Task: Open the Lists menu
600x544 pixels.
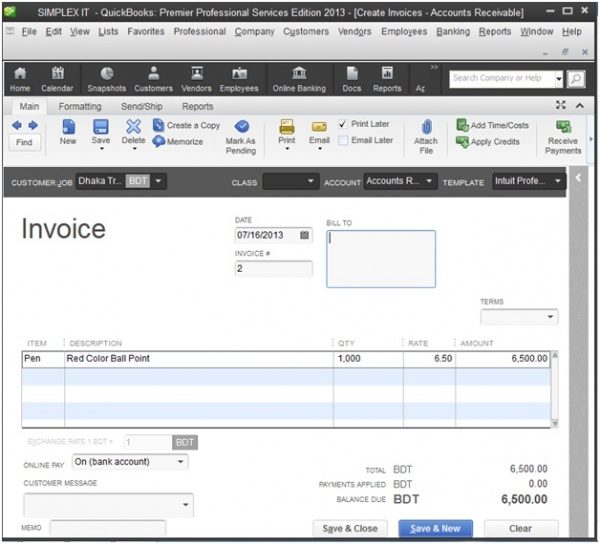Action: pos(108,31)
